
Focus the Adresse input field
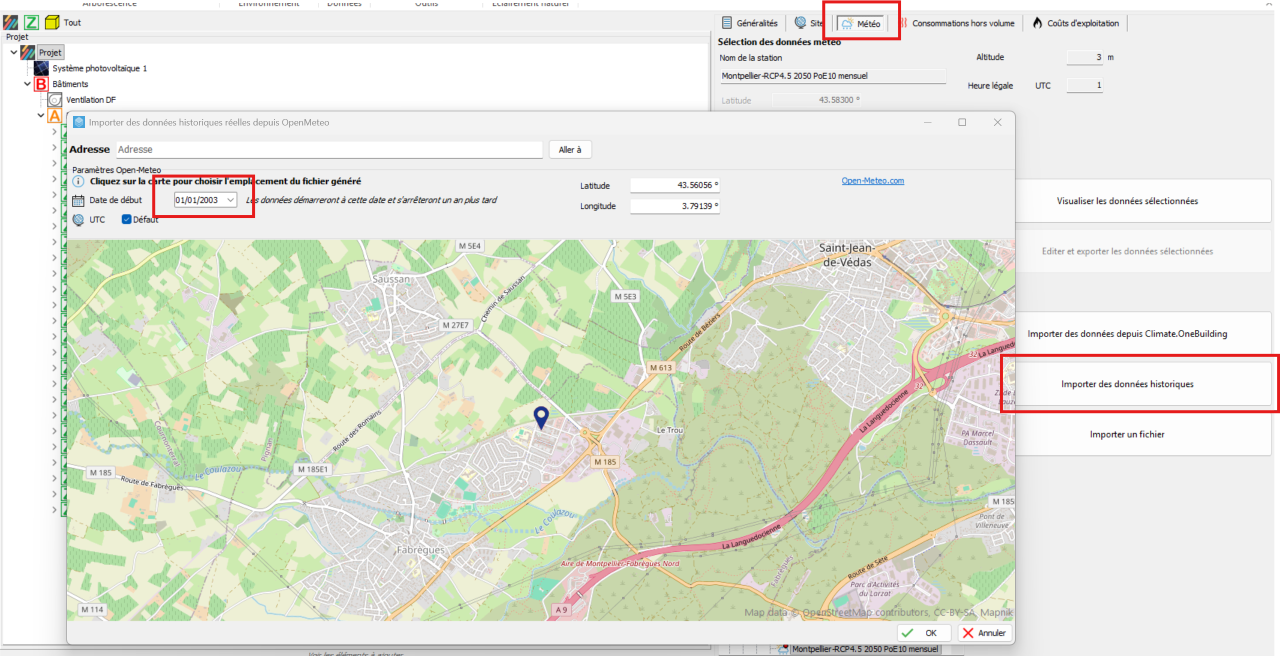click(329, 149)
